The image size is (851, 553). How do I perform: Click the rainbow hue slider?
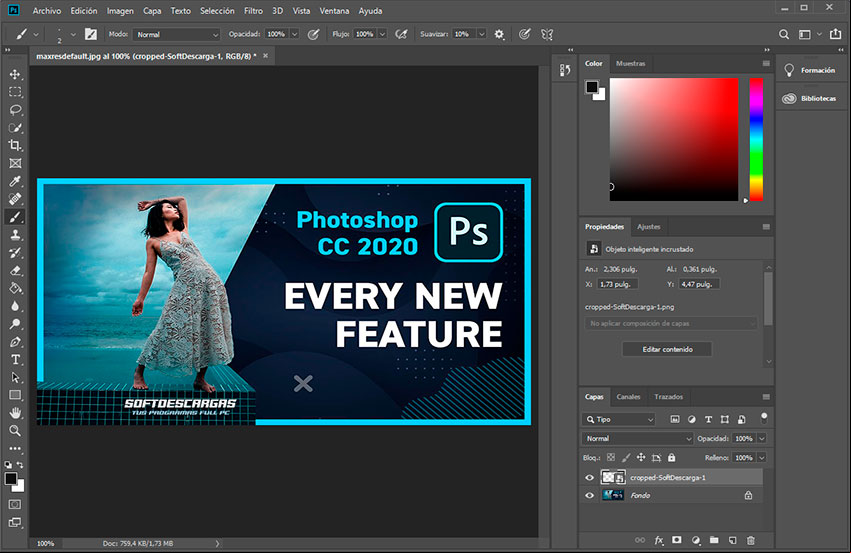tap(756, 139)
